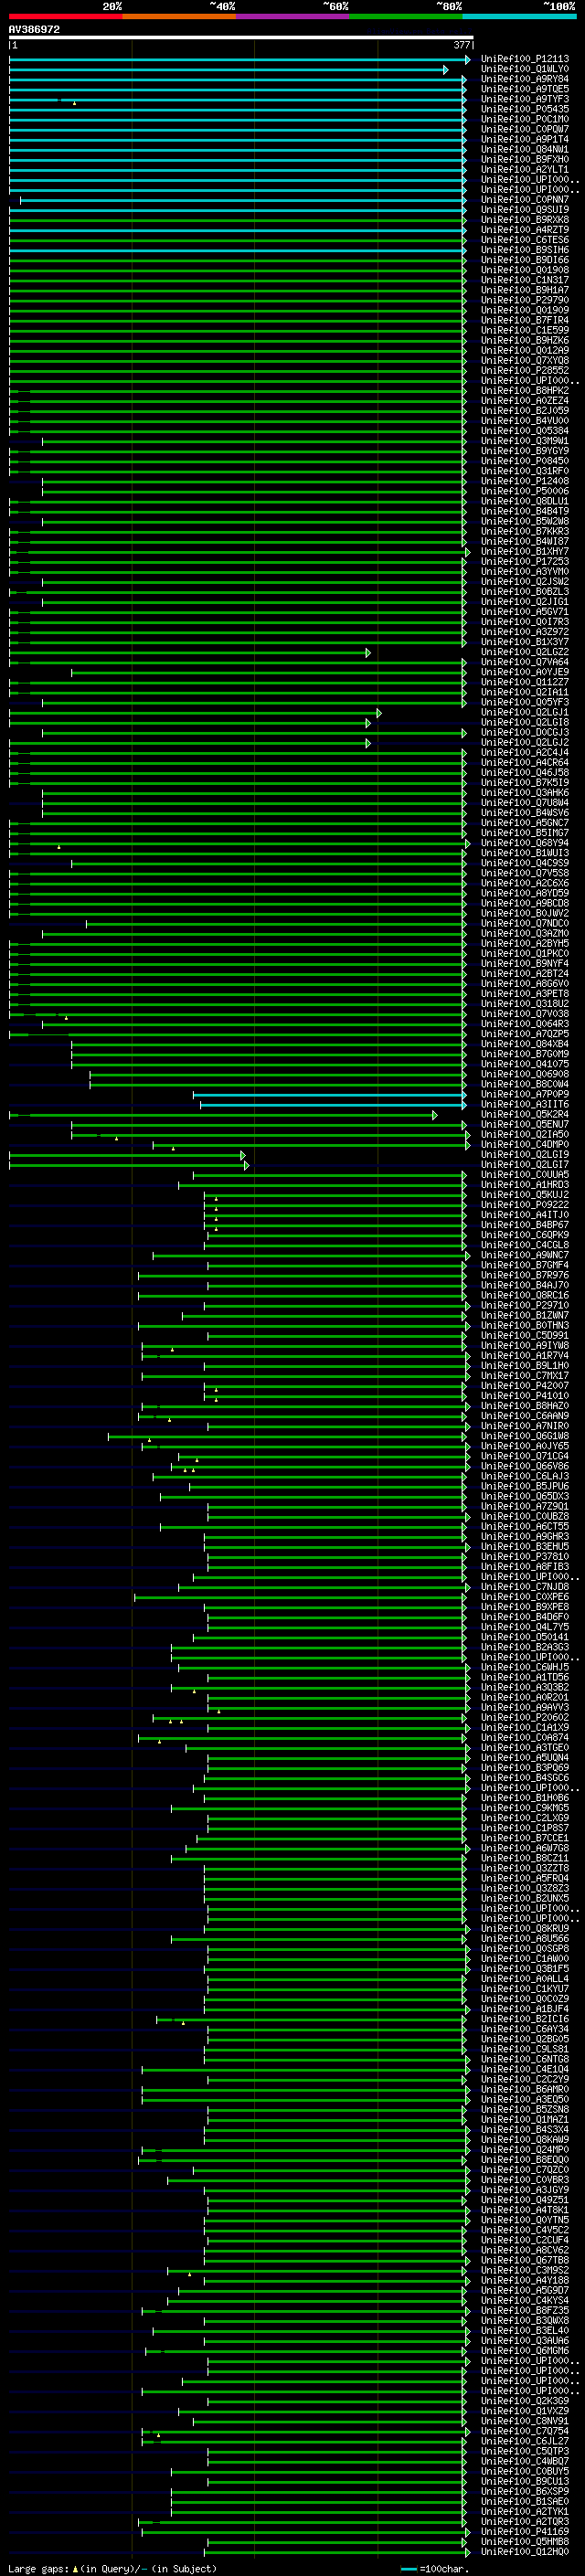The width and height of the screenshot is (585, 2576).
Task: Open hit UniRef100_B9DI66
Action: pyautogui.click(x=525, y=260)
